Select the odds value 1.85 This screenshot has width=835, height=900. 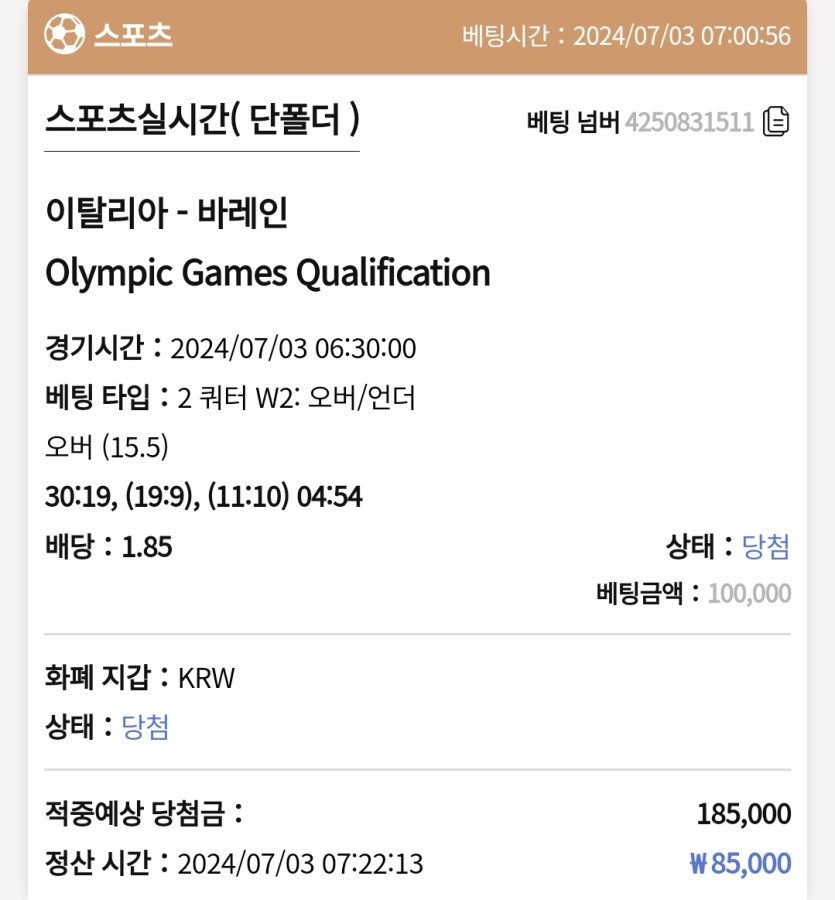147,546
